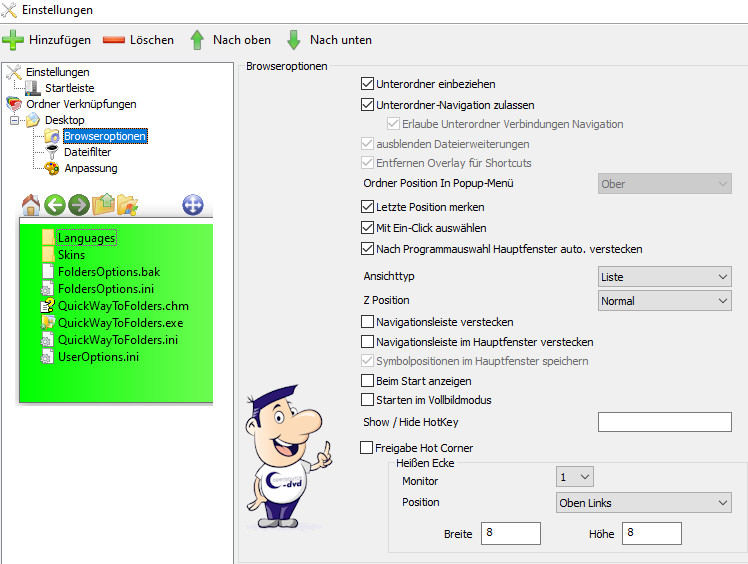Open the hot corner Position dropdown

tap(644, 502)
